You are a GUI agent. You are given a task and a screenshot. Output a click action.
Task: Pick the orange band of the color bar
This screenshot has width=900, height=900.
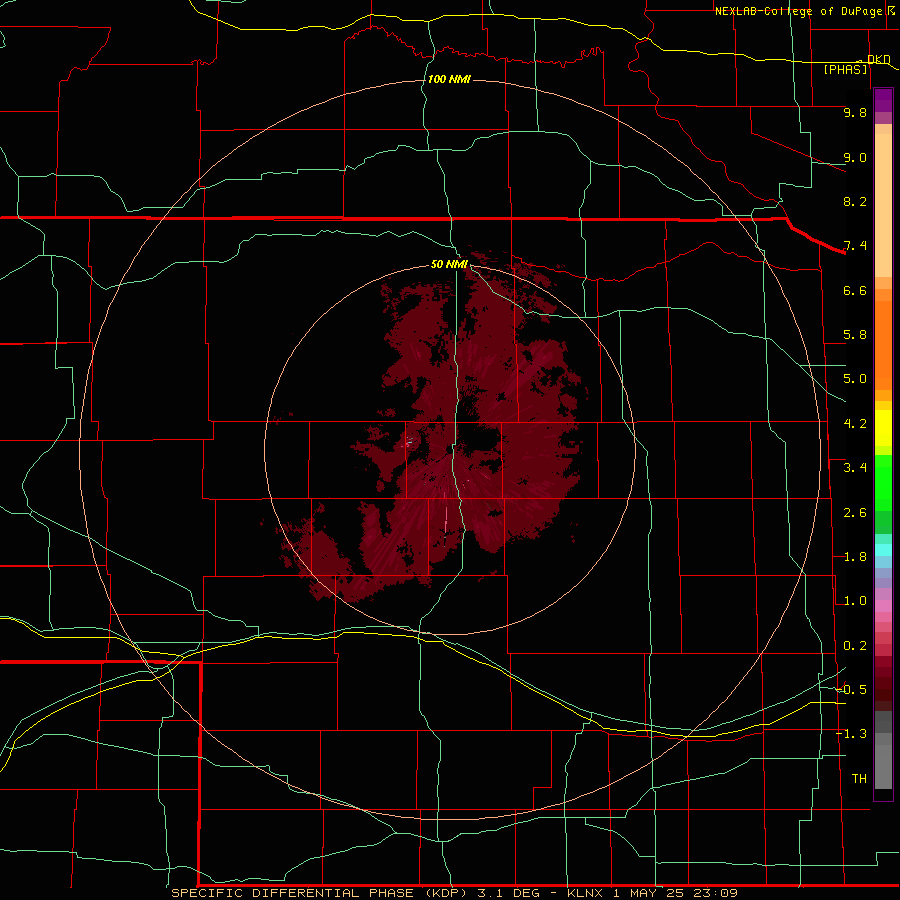pos(883,345)
